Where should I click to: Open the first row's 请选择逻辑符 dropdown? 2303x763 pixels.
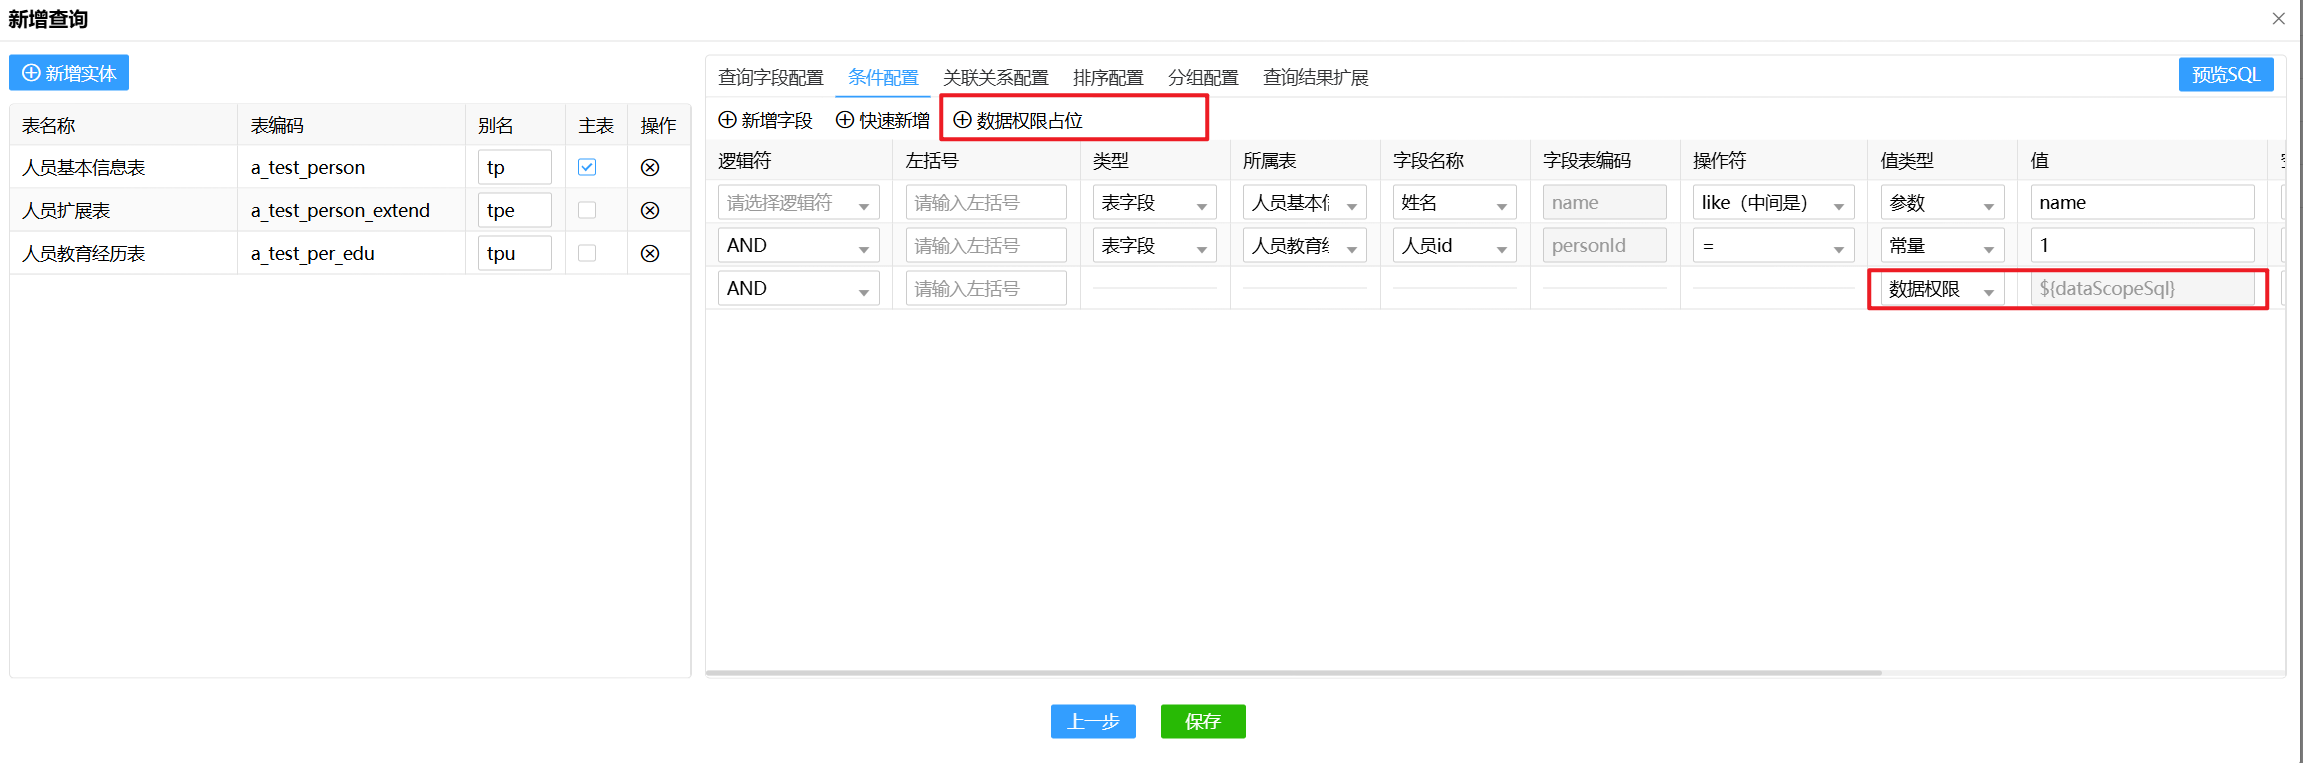point(798,203)
